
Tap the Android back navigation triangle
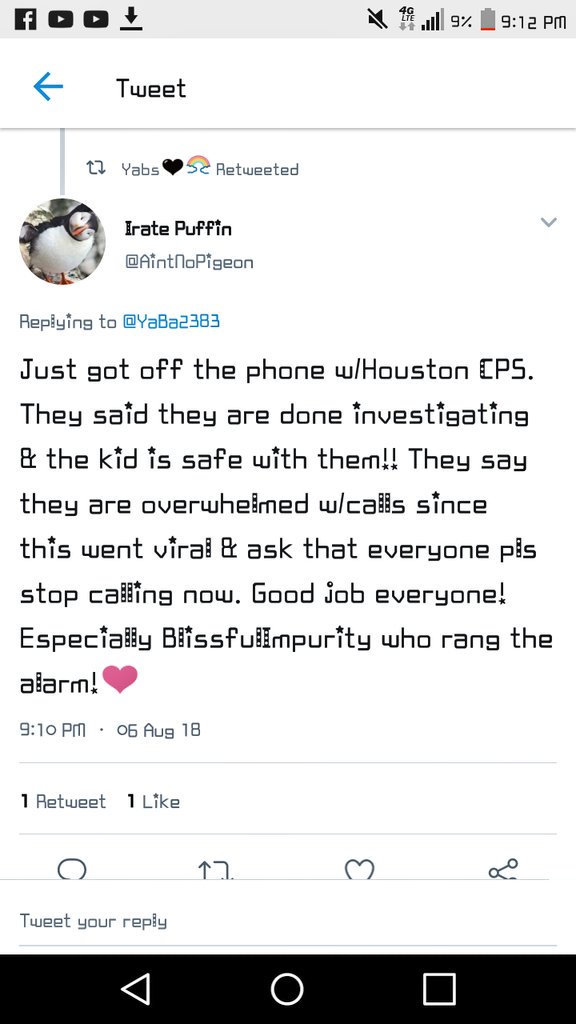136,989
